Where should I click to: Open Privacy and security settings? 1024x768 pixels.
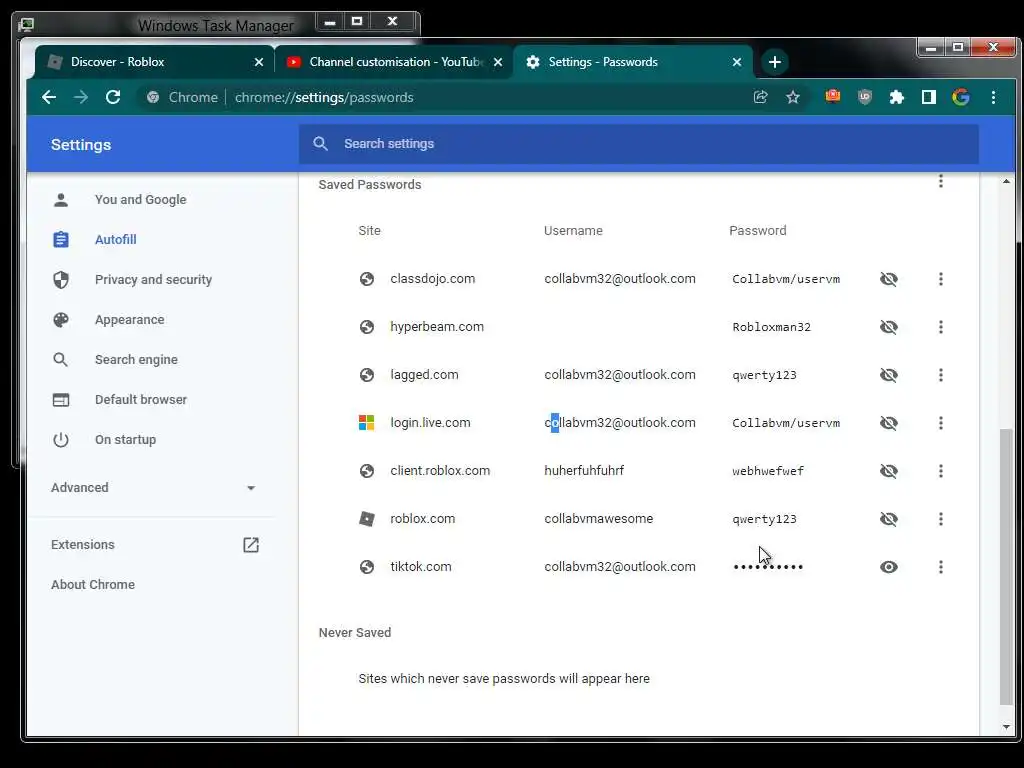153,280
